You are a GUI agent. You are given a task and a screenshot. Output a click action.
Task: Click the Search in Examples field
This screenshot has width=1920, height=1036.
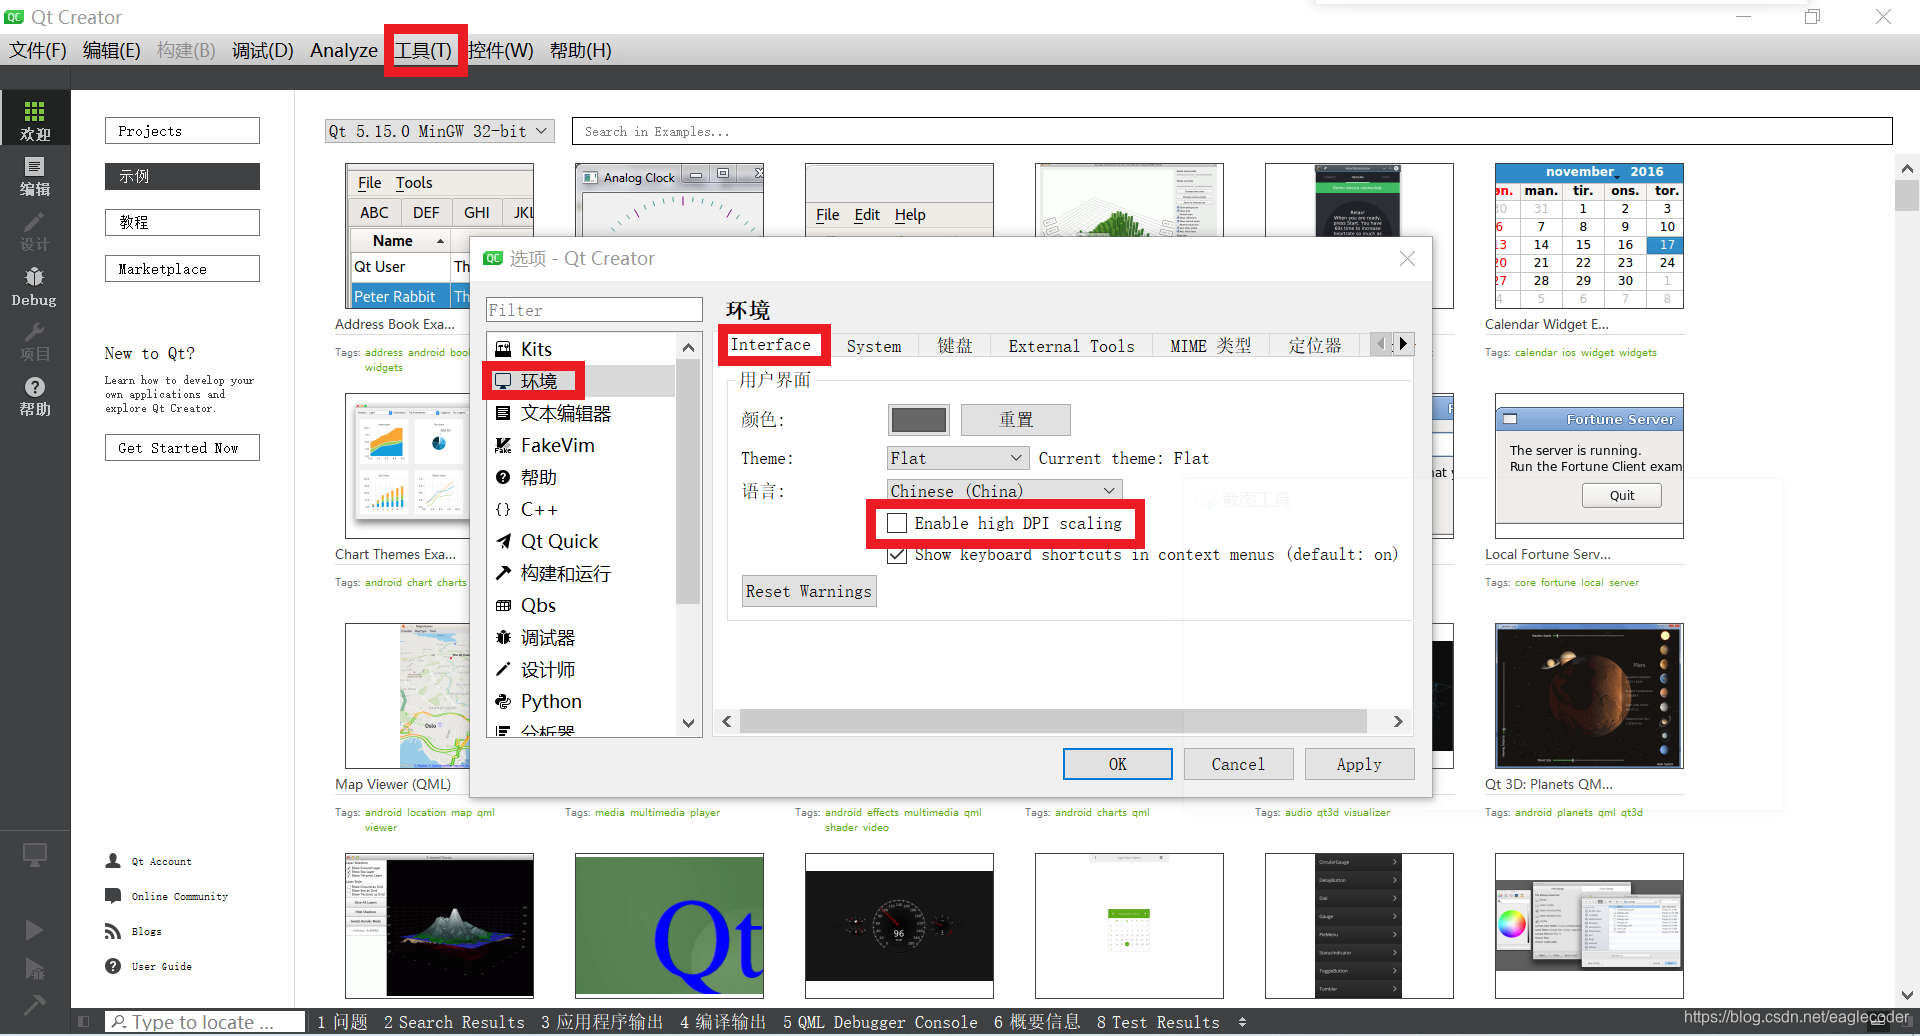point(1232,131)
